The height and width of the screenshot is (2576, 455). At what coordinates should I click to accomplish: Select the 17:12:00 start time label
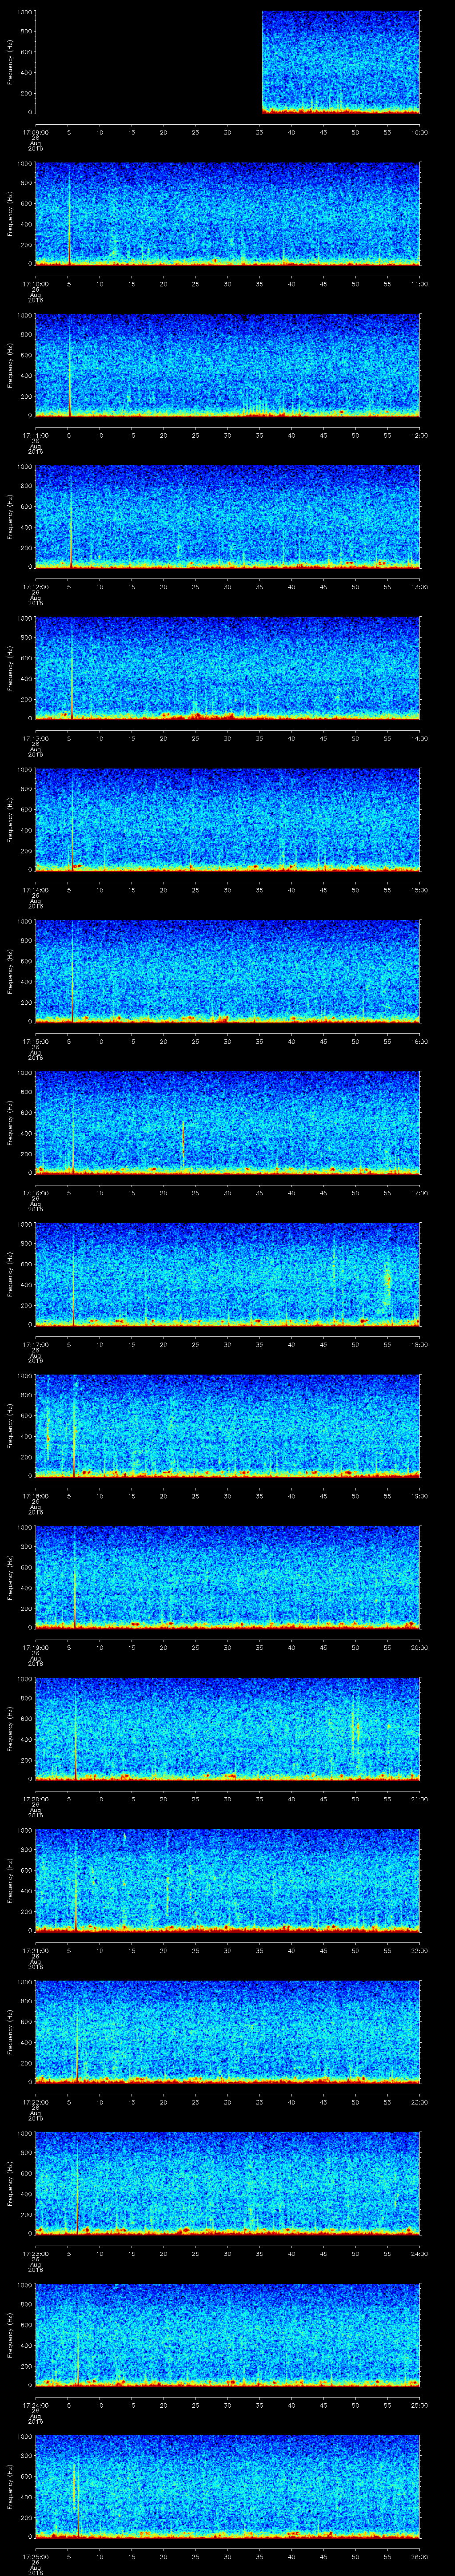click(x=35, y=586)
